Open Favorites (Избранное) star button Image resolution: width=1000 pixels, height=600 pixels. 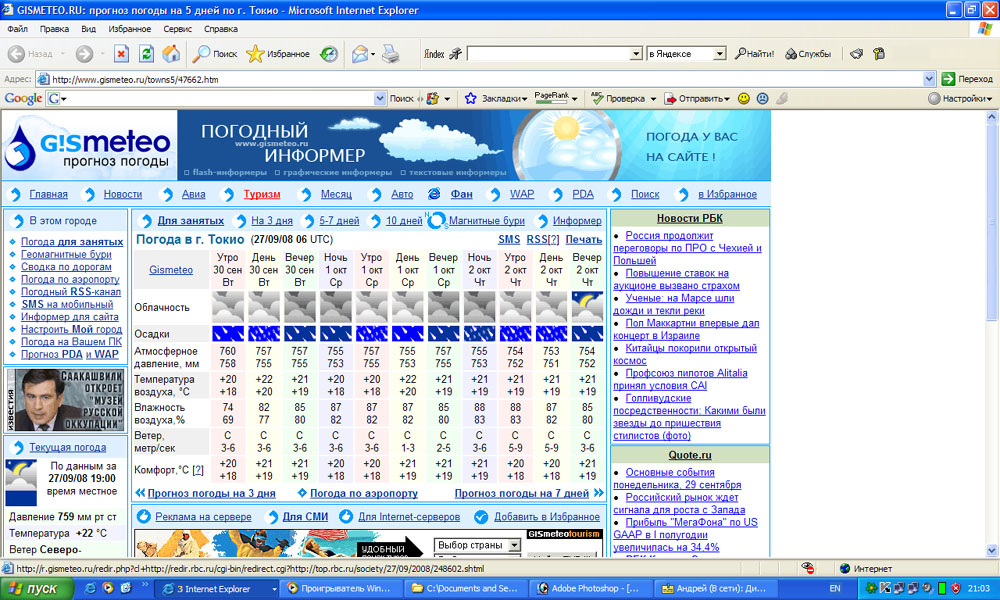277,54
